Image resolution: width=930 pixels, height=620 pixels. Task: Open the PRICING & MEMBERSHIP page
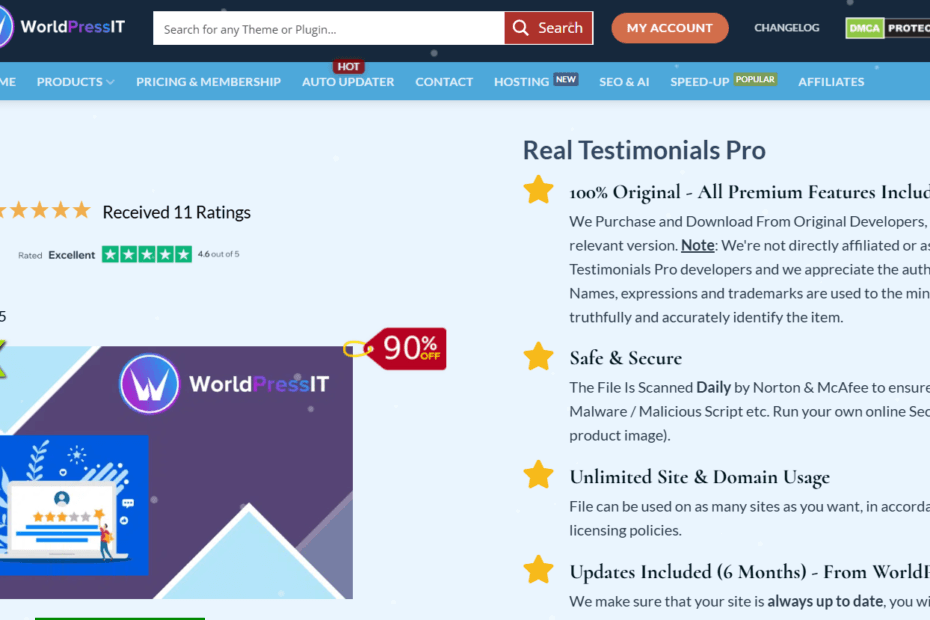[208, 82]
